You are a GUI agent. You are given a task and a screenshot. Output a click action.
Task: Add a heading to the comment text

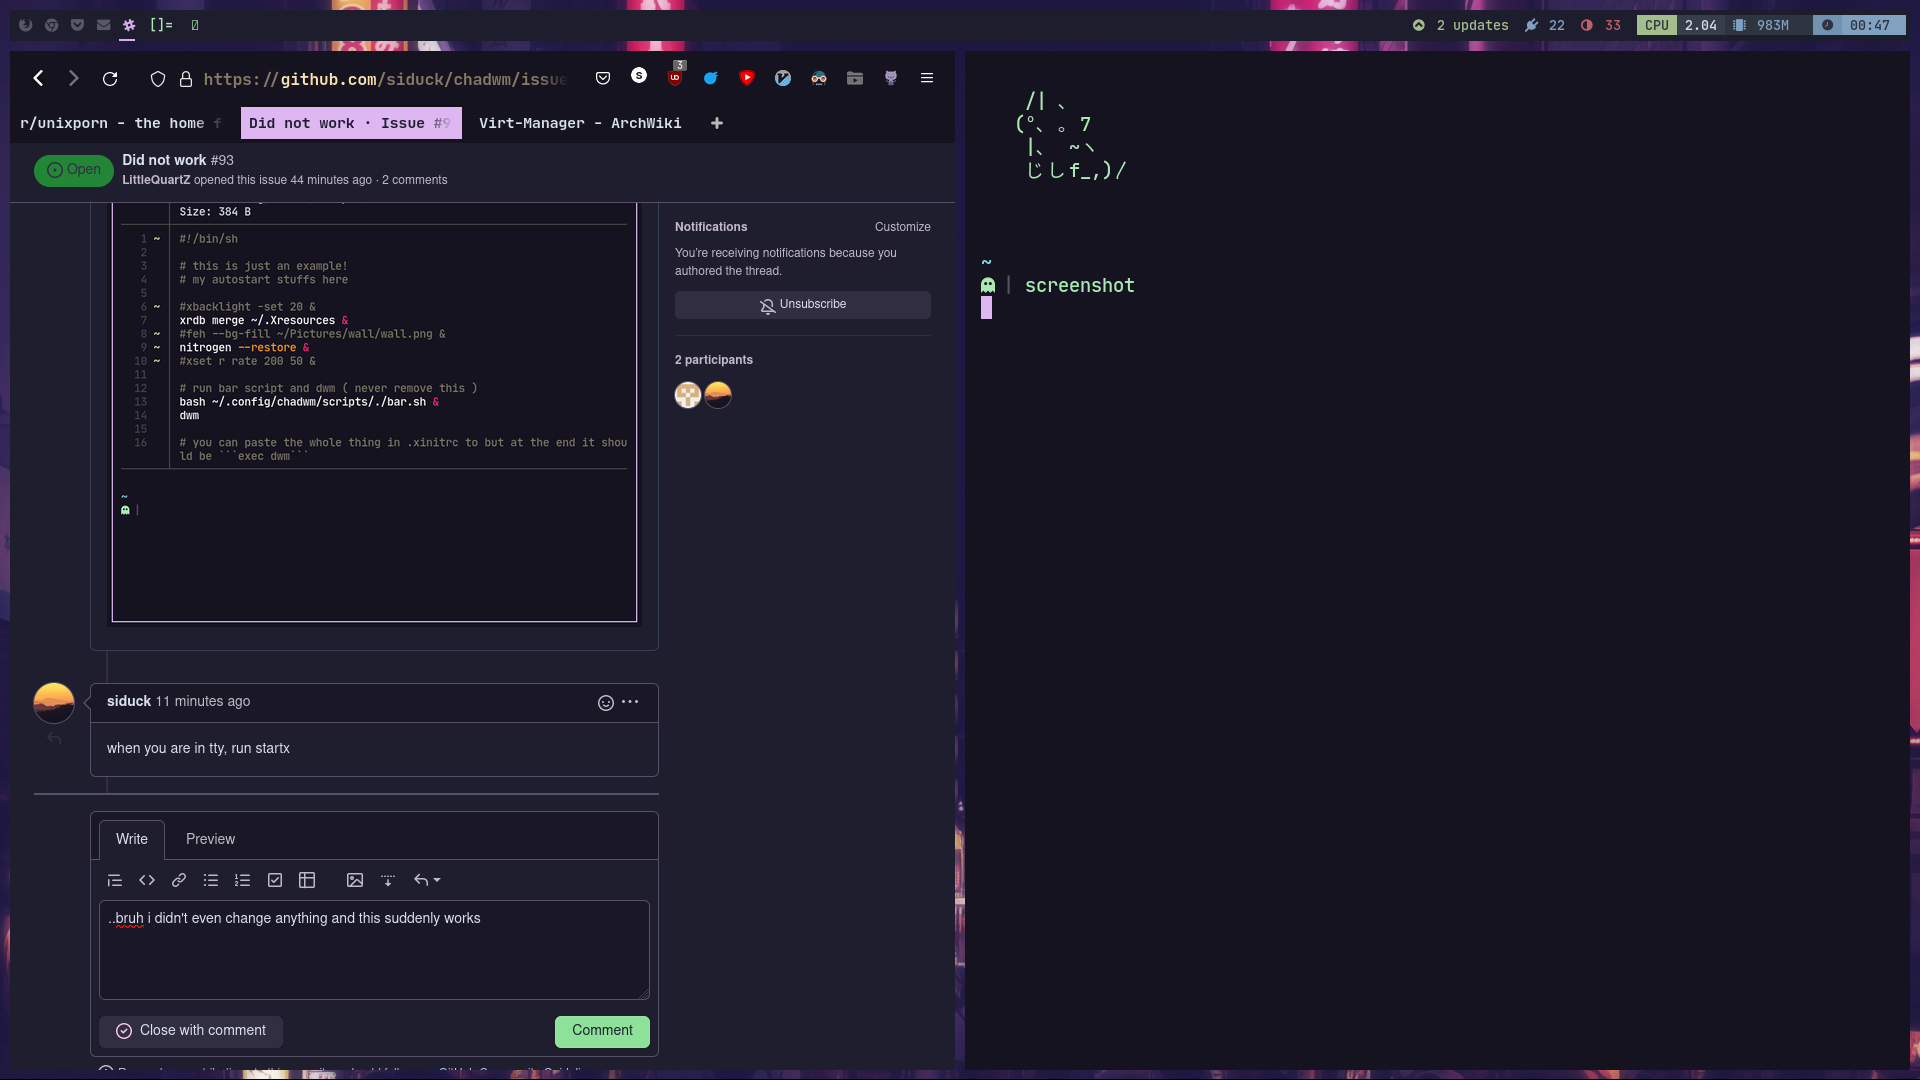pos(114,880)
